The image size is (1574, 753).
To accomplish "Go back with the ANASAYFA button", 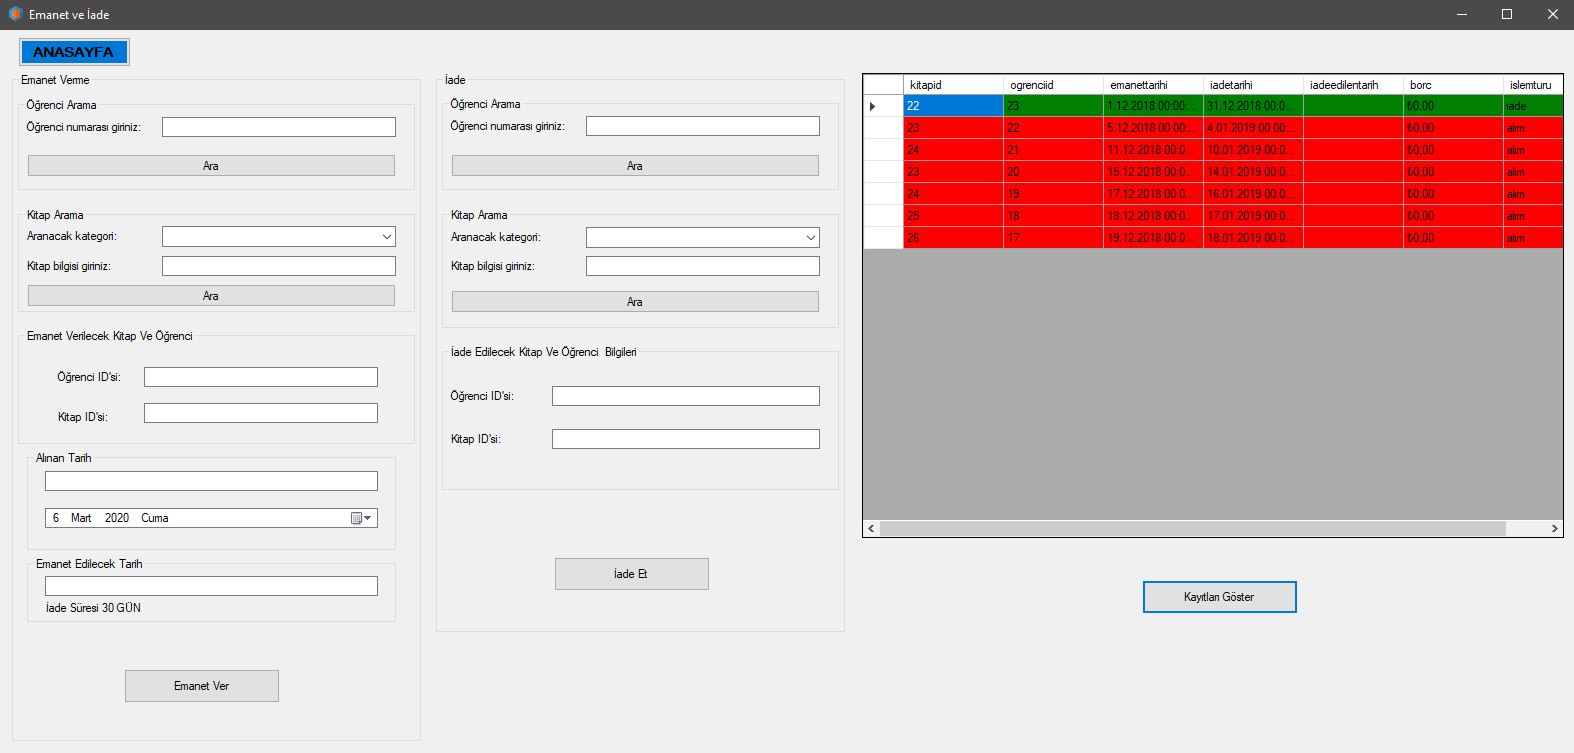I will [x=74, y=52].
